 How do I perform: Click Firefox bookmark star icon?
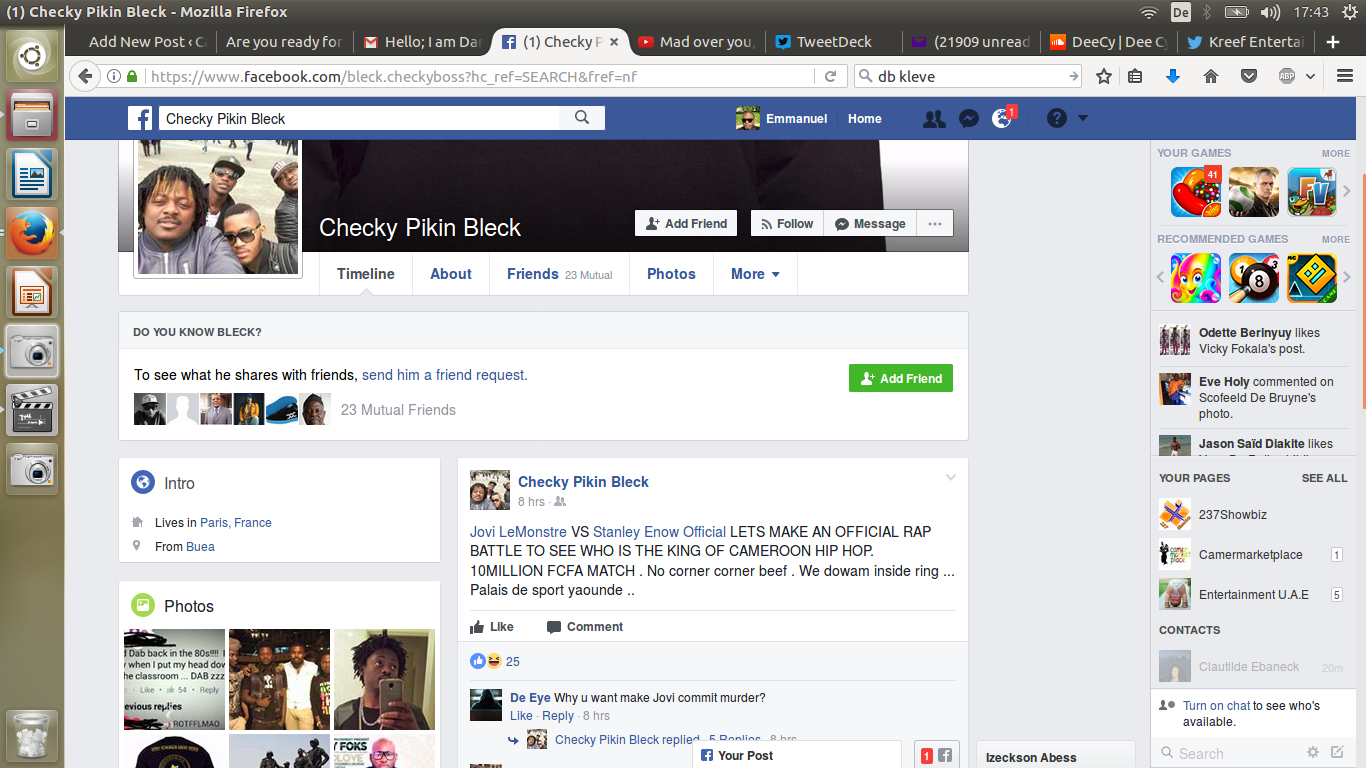pos(1104,76)
